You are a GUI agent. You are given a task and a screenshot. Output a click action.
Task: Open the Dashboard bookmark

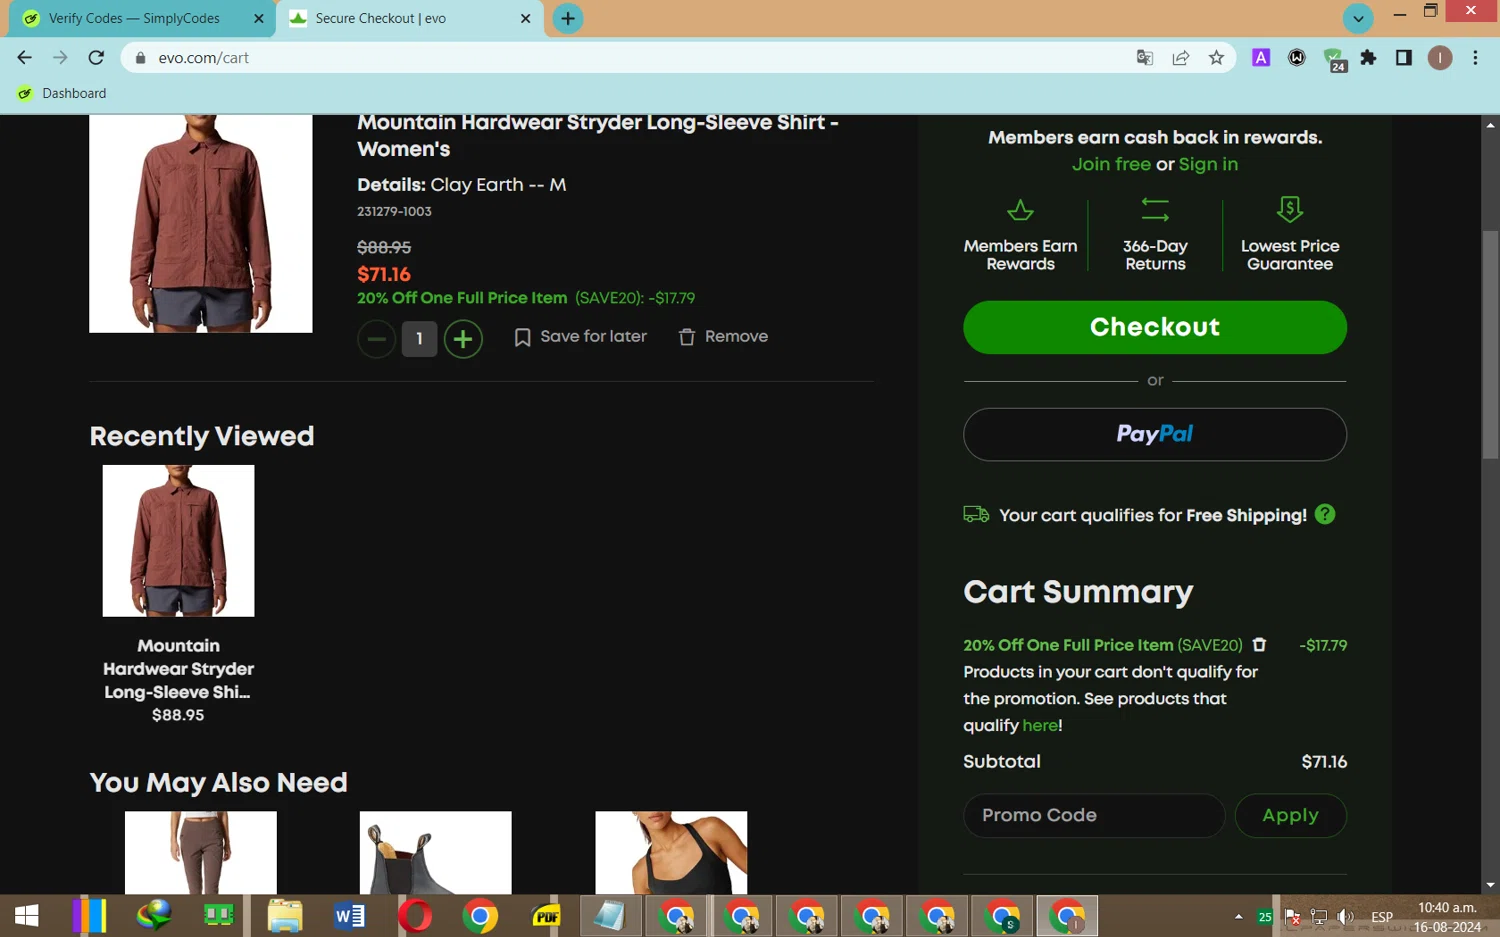pyautogui.click(x=62, y=93)
